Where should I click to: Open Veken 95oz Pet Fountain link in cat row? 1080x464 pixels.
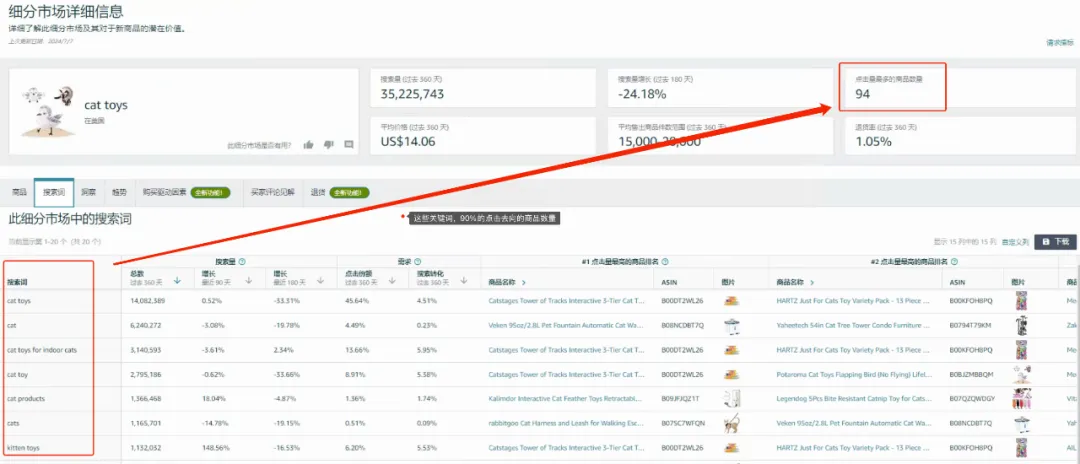click(x=567, y=325)
